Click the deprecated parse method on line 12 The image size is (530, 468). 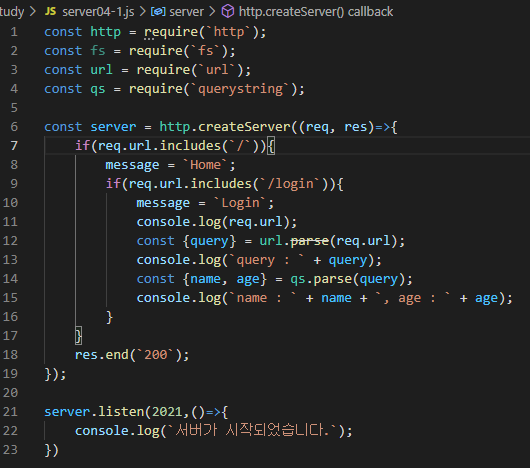tap(310, 241)
